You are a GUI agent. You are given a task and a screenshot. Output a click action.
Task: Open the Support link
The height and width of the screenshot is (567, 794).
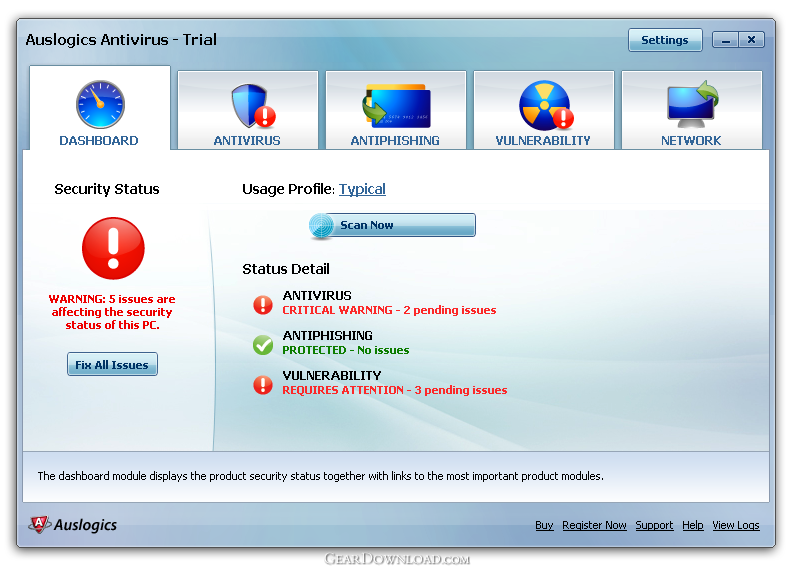[x=654, y=525]
